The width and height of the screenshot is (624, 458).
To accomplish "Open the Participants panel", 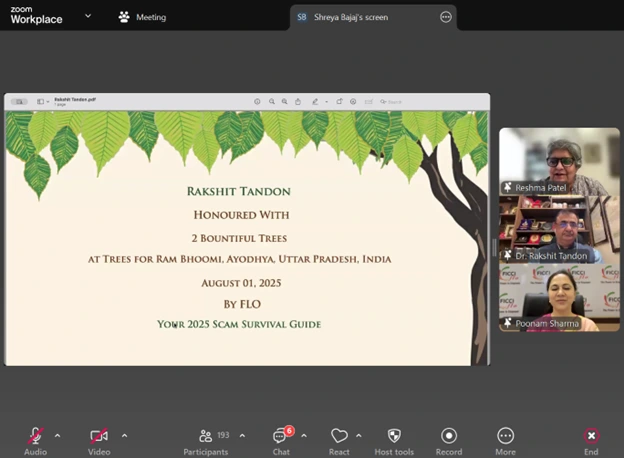I will tap(205, 437).
